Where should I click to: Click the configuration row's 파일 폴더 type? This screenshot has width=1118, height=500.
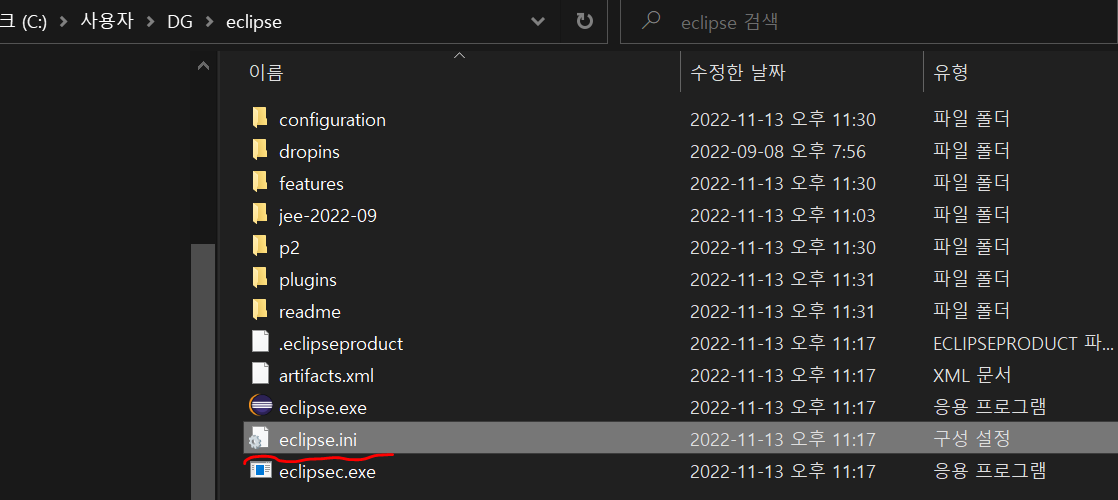pyautogui.click(x=971, y=120)
